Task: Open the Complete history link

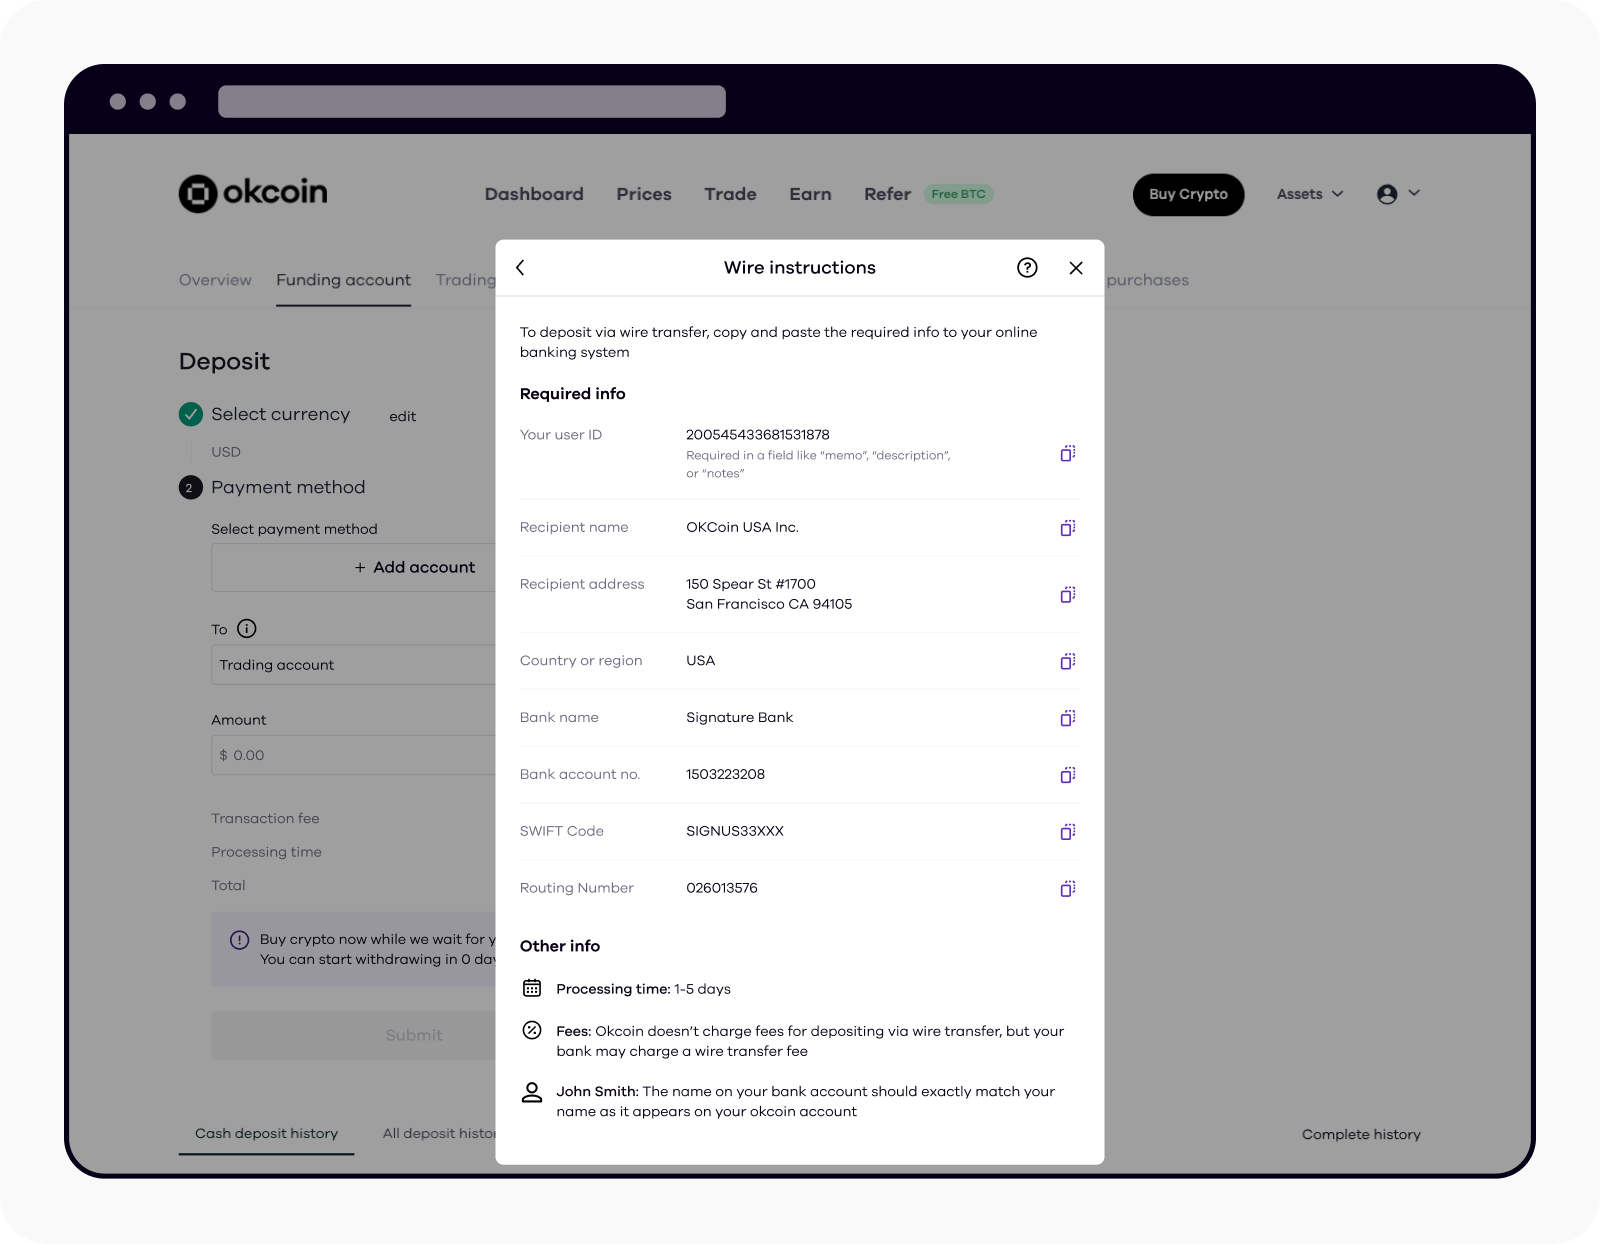Action: [x=1361, y=1134]
